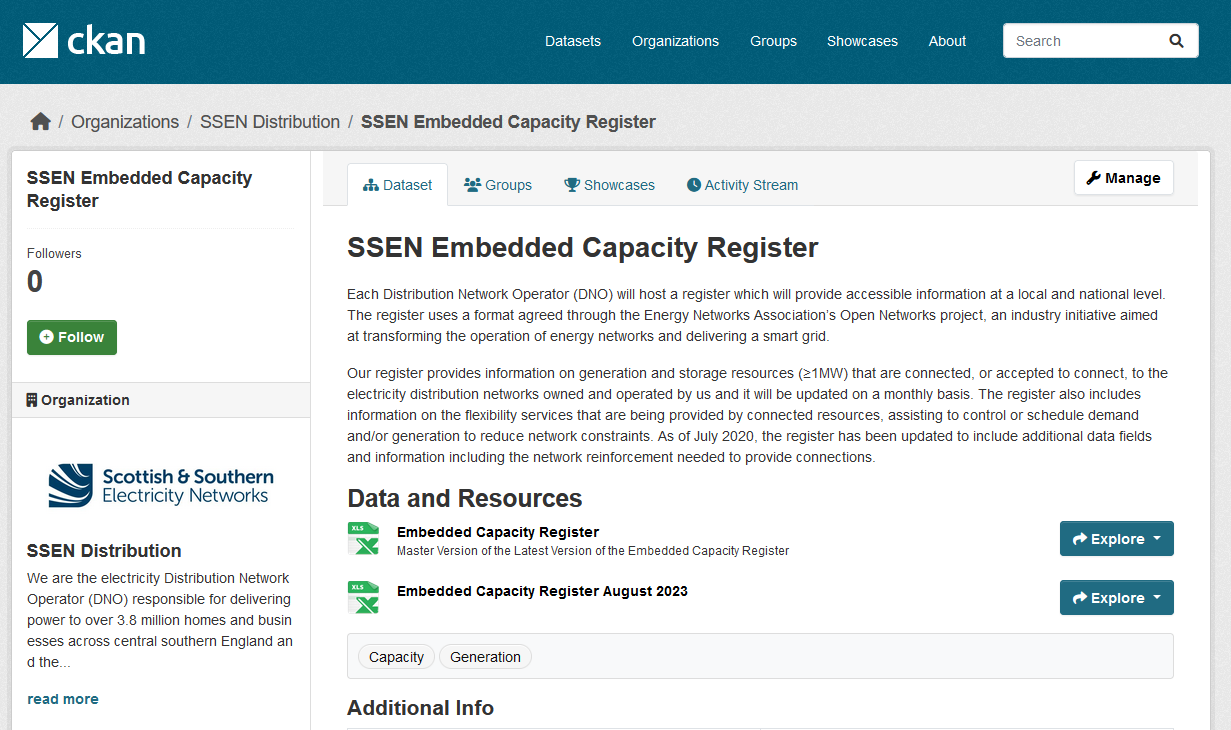1231x730 pixels.
Task: Switch to the Activity Stream tab
Action: tap(742, 185)
